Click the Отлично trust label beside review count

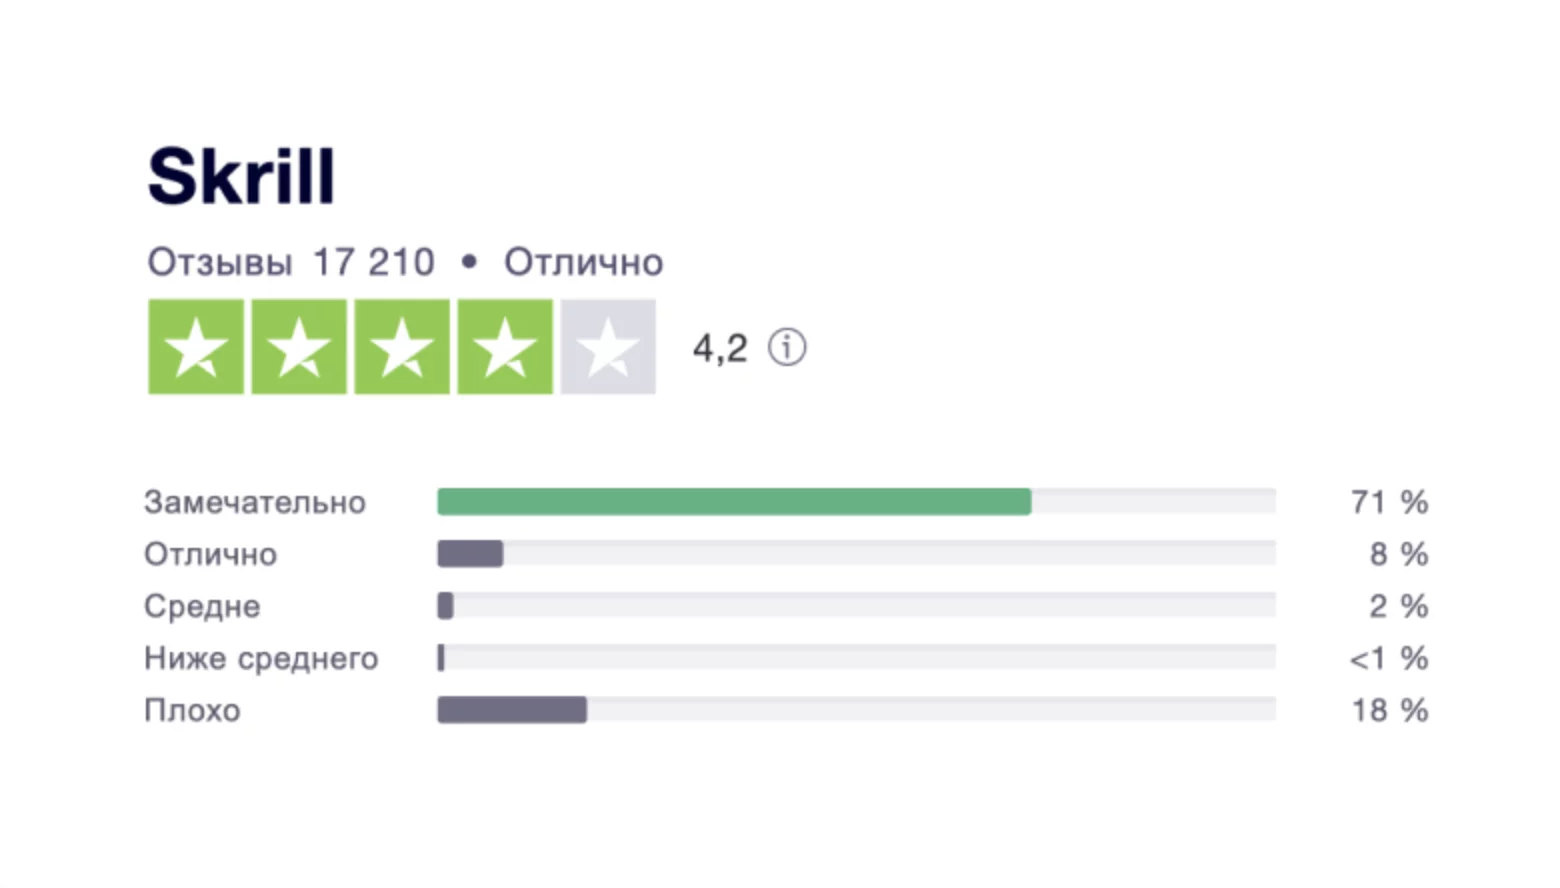point(583,262)
